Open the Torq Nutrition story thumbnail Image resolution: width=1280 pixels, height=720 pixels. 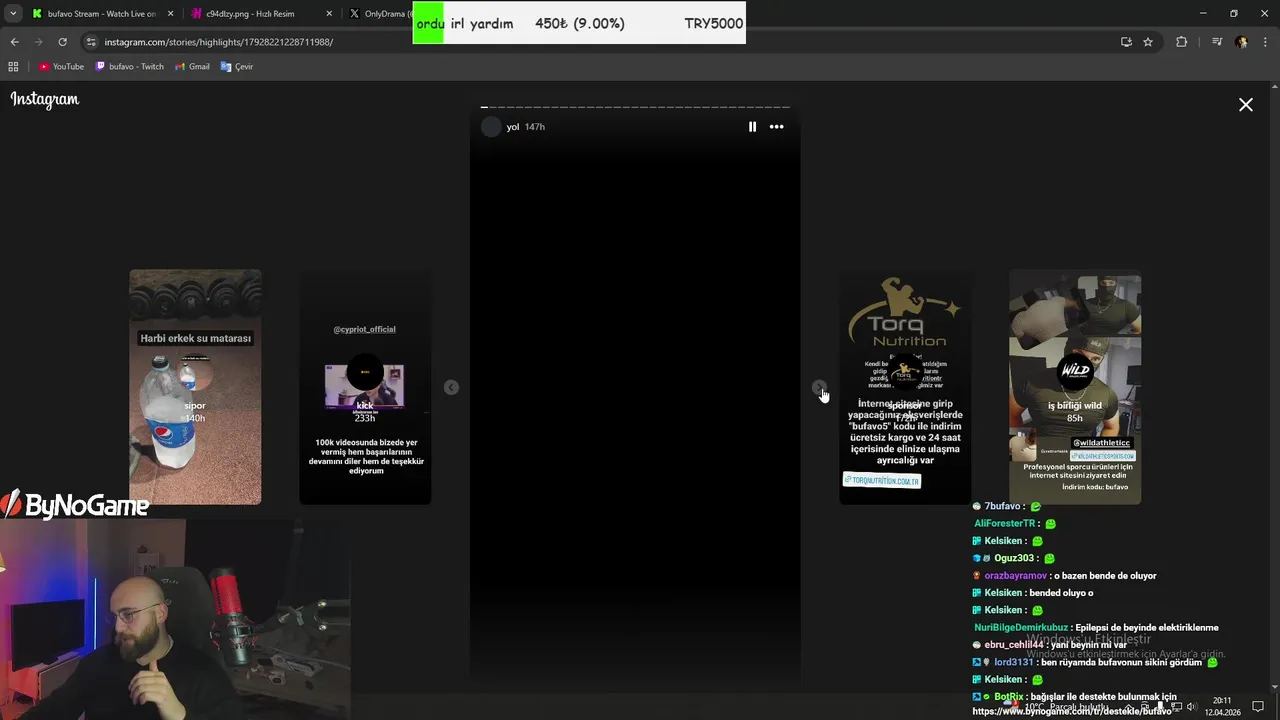tap(905, 387)
